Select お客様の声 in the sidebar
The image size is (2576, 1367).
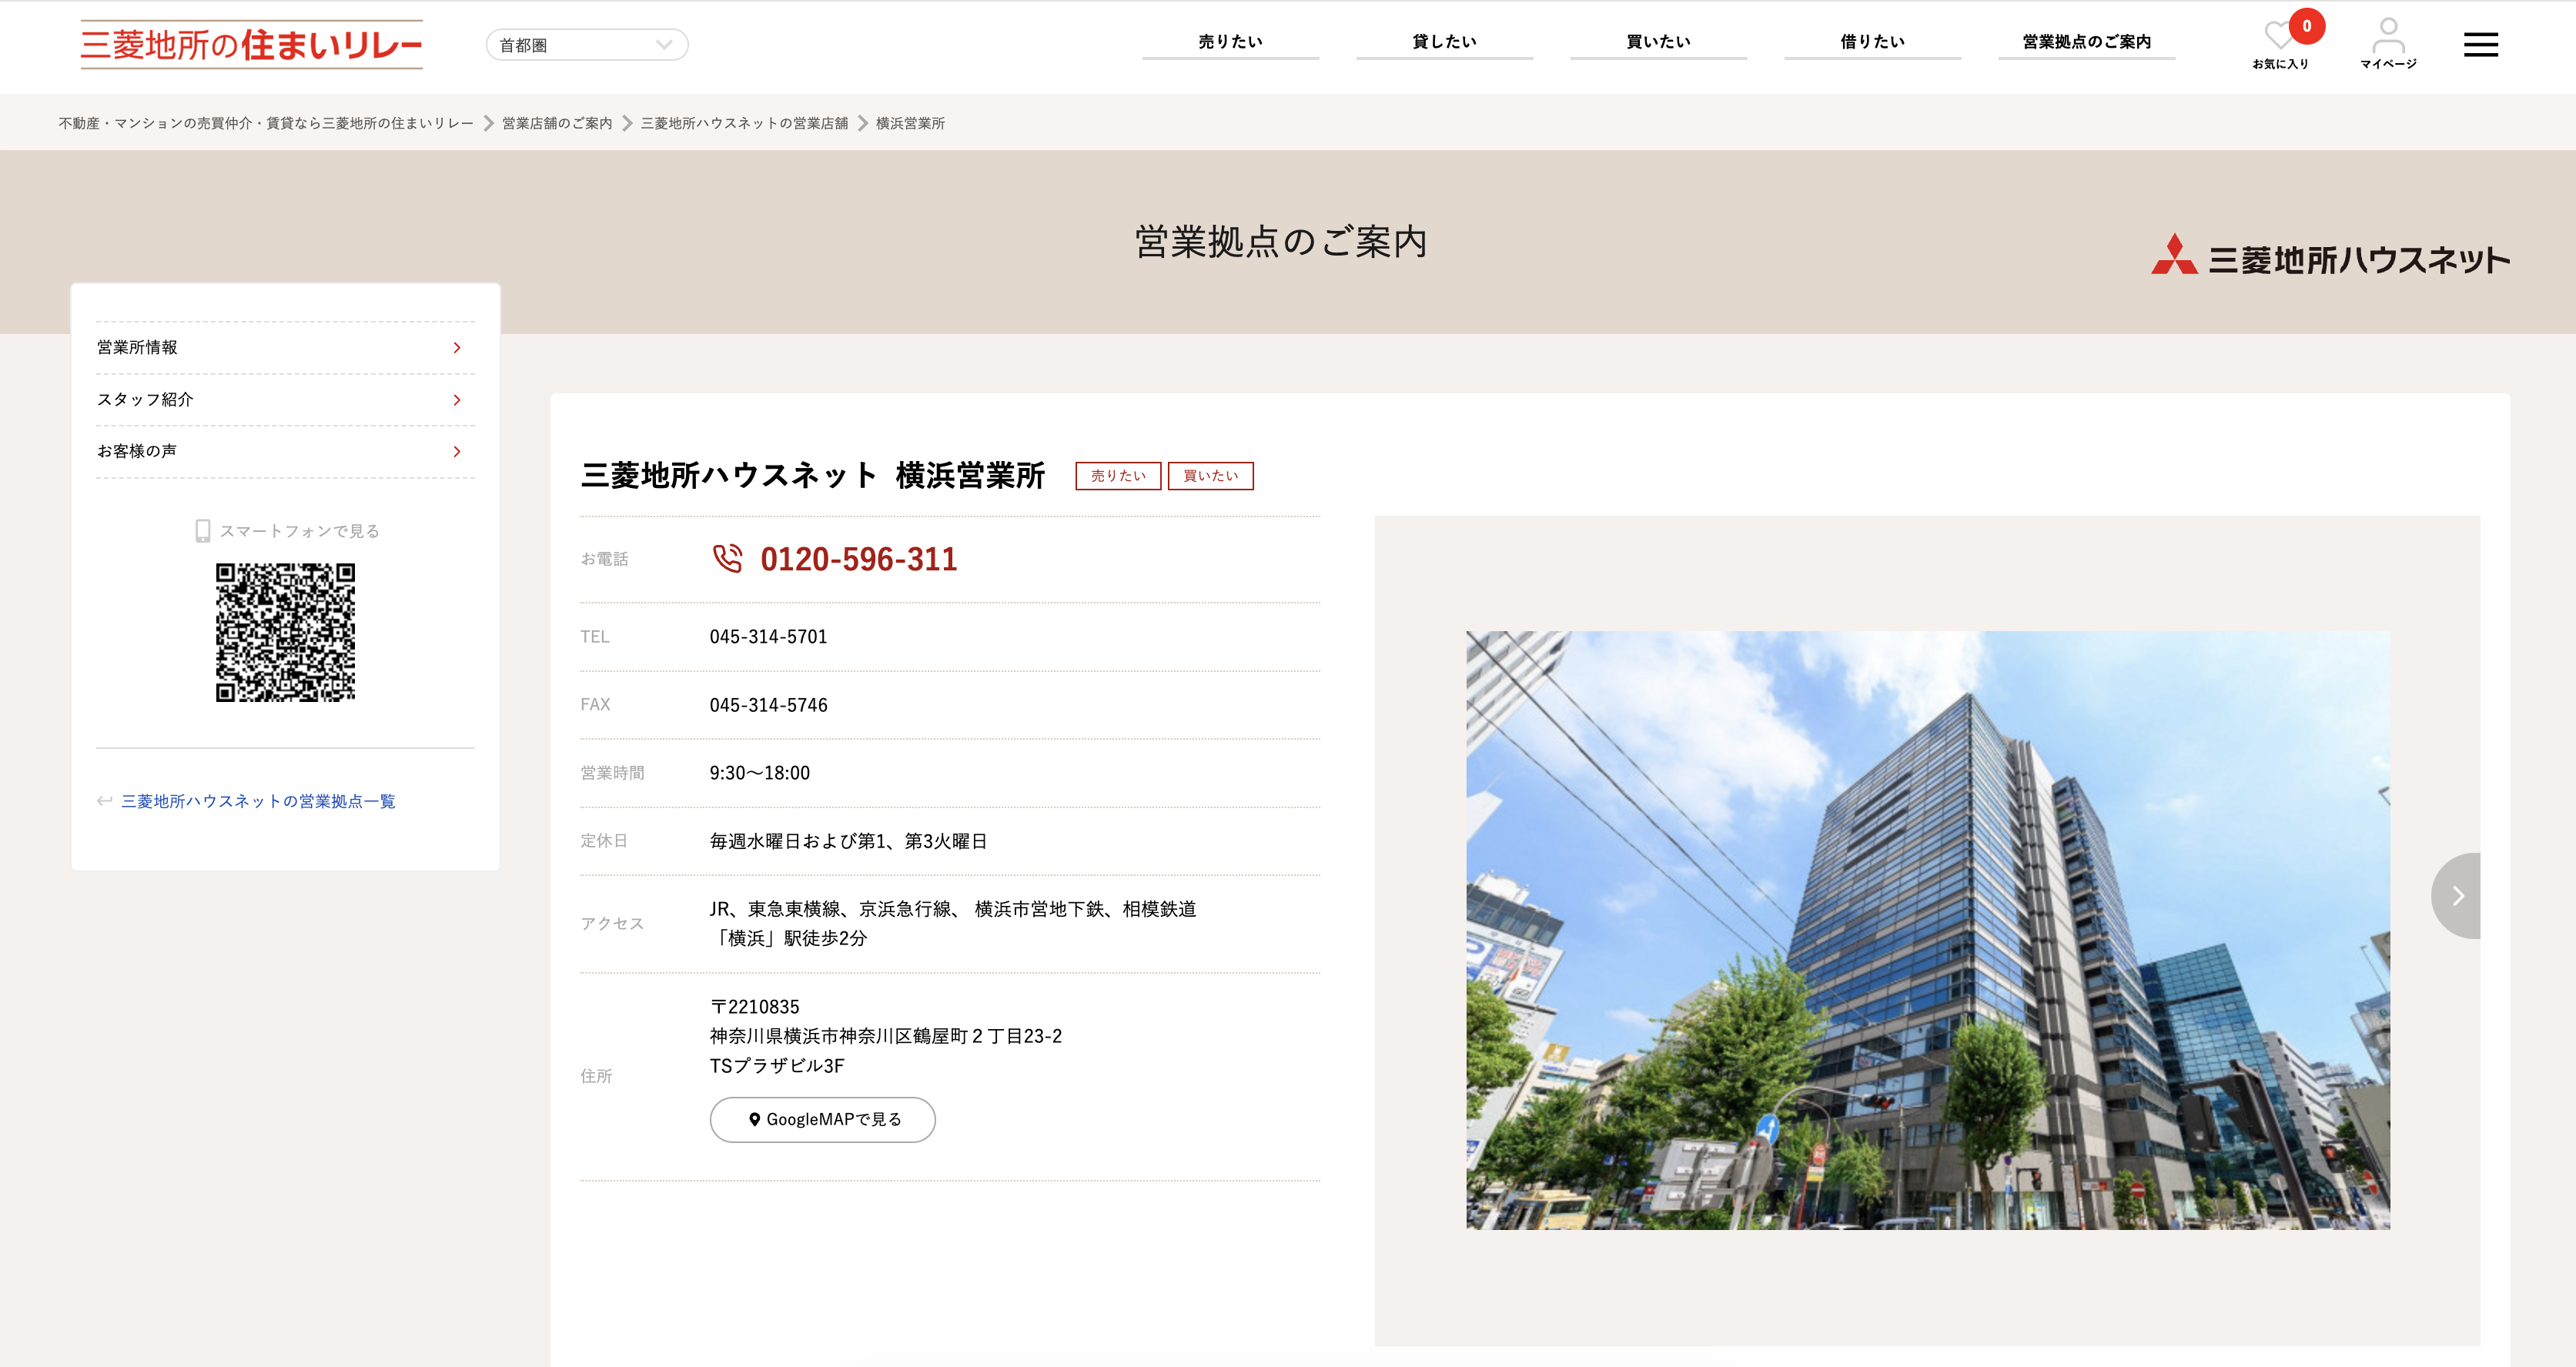tap(285, 452)
